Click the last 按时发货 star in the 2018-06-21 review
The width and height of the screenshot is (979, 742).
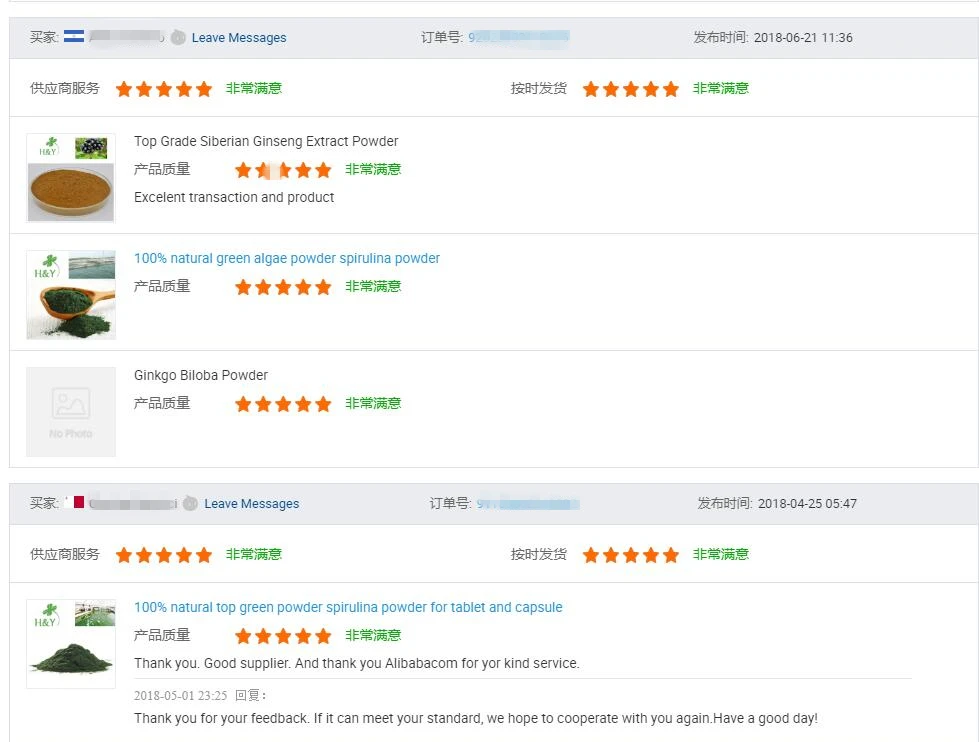[671, 89]
